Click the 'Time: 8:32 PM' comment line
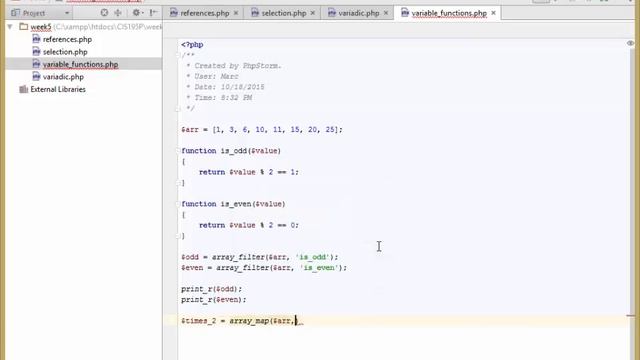This screenshot has width=640, height=360. click(223, 98)
